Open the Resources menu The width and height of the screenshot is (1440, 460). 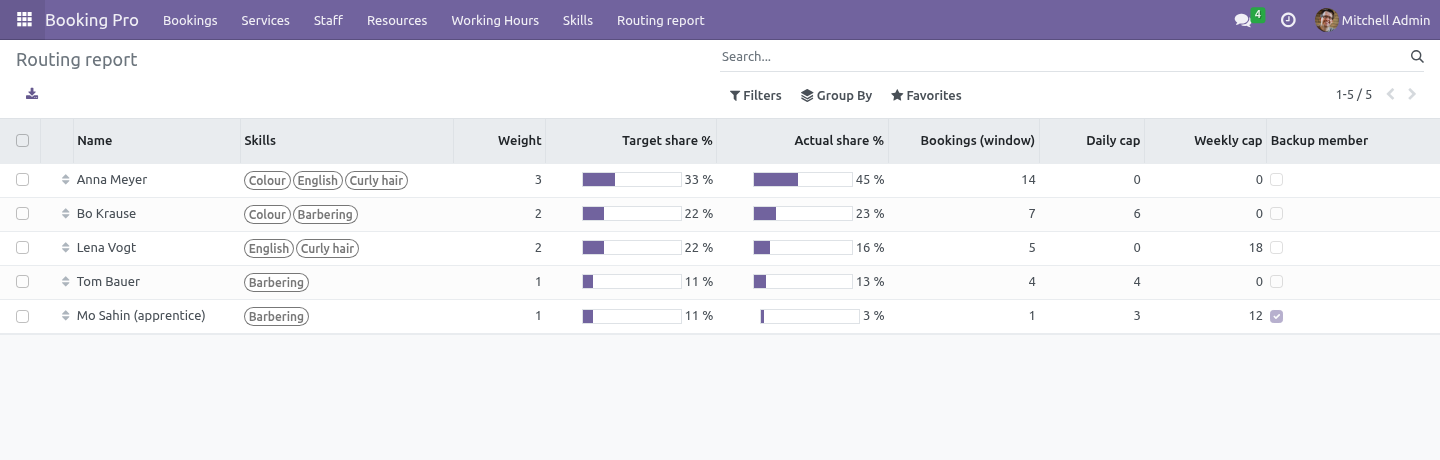pyautogui.click(x=397, y=20)
